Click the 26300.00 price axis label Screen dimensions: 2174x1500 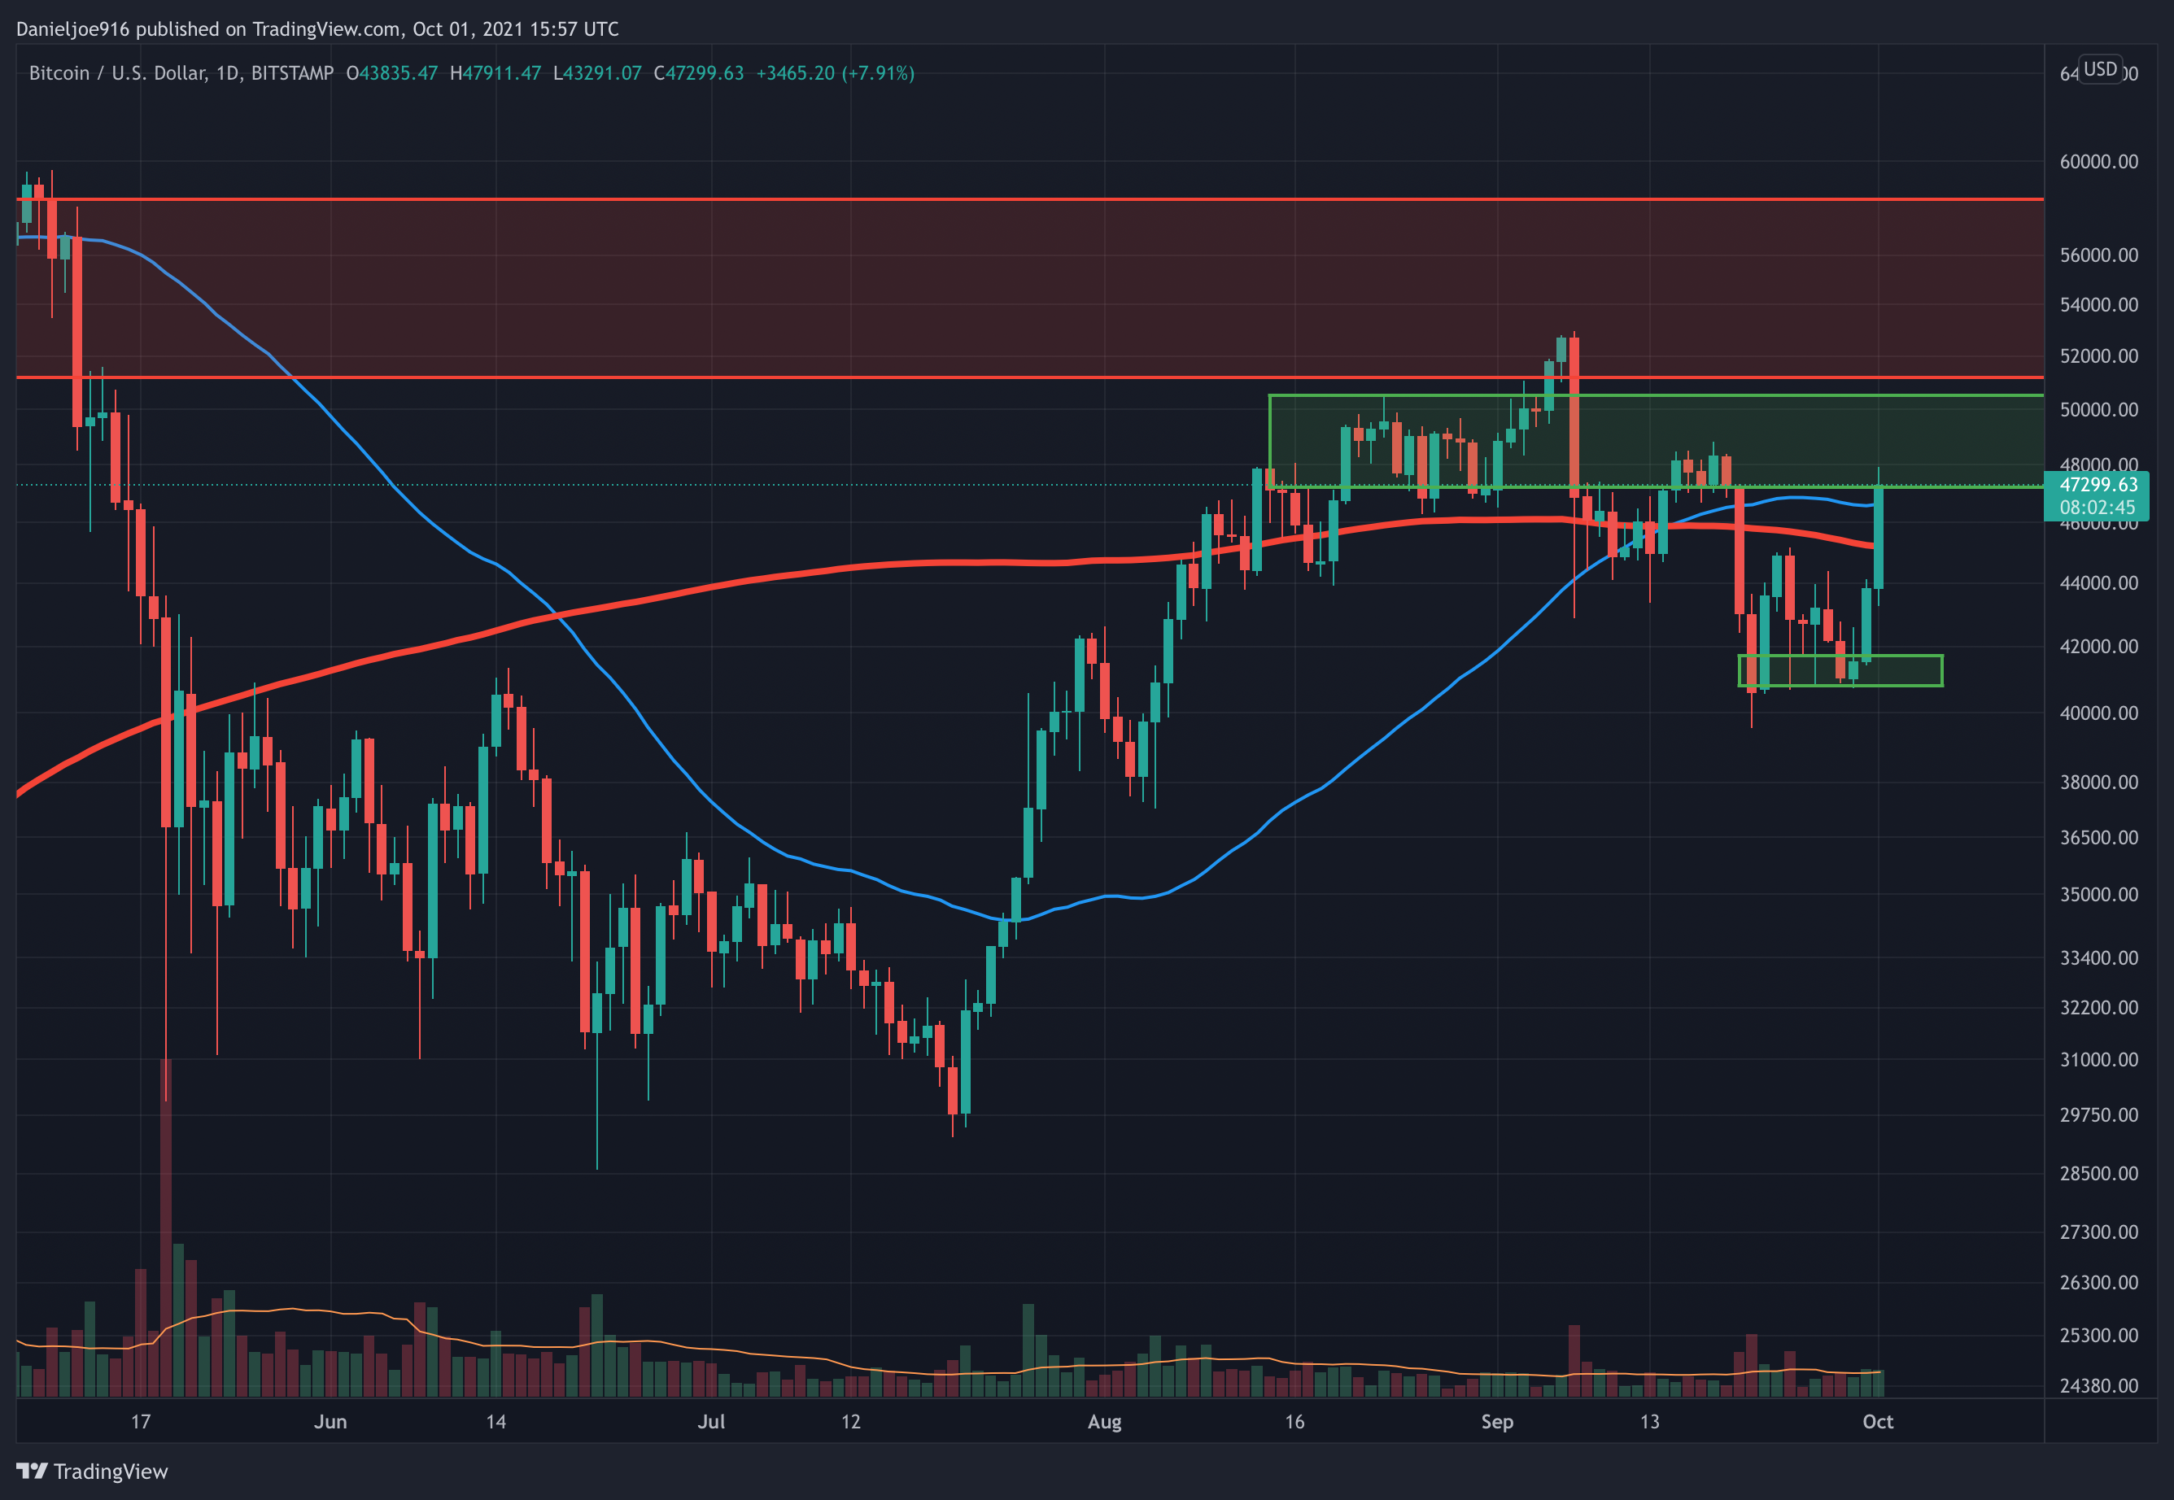click(x=2099, y=1283)
